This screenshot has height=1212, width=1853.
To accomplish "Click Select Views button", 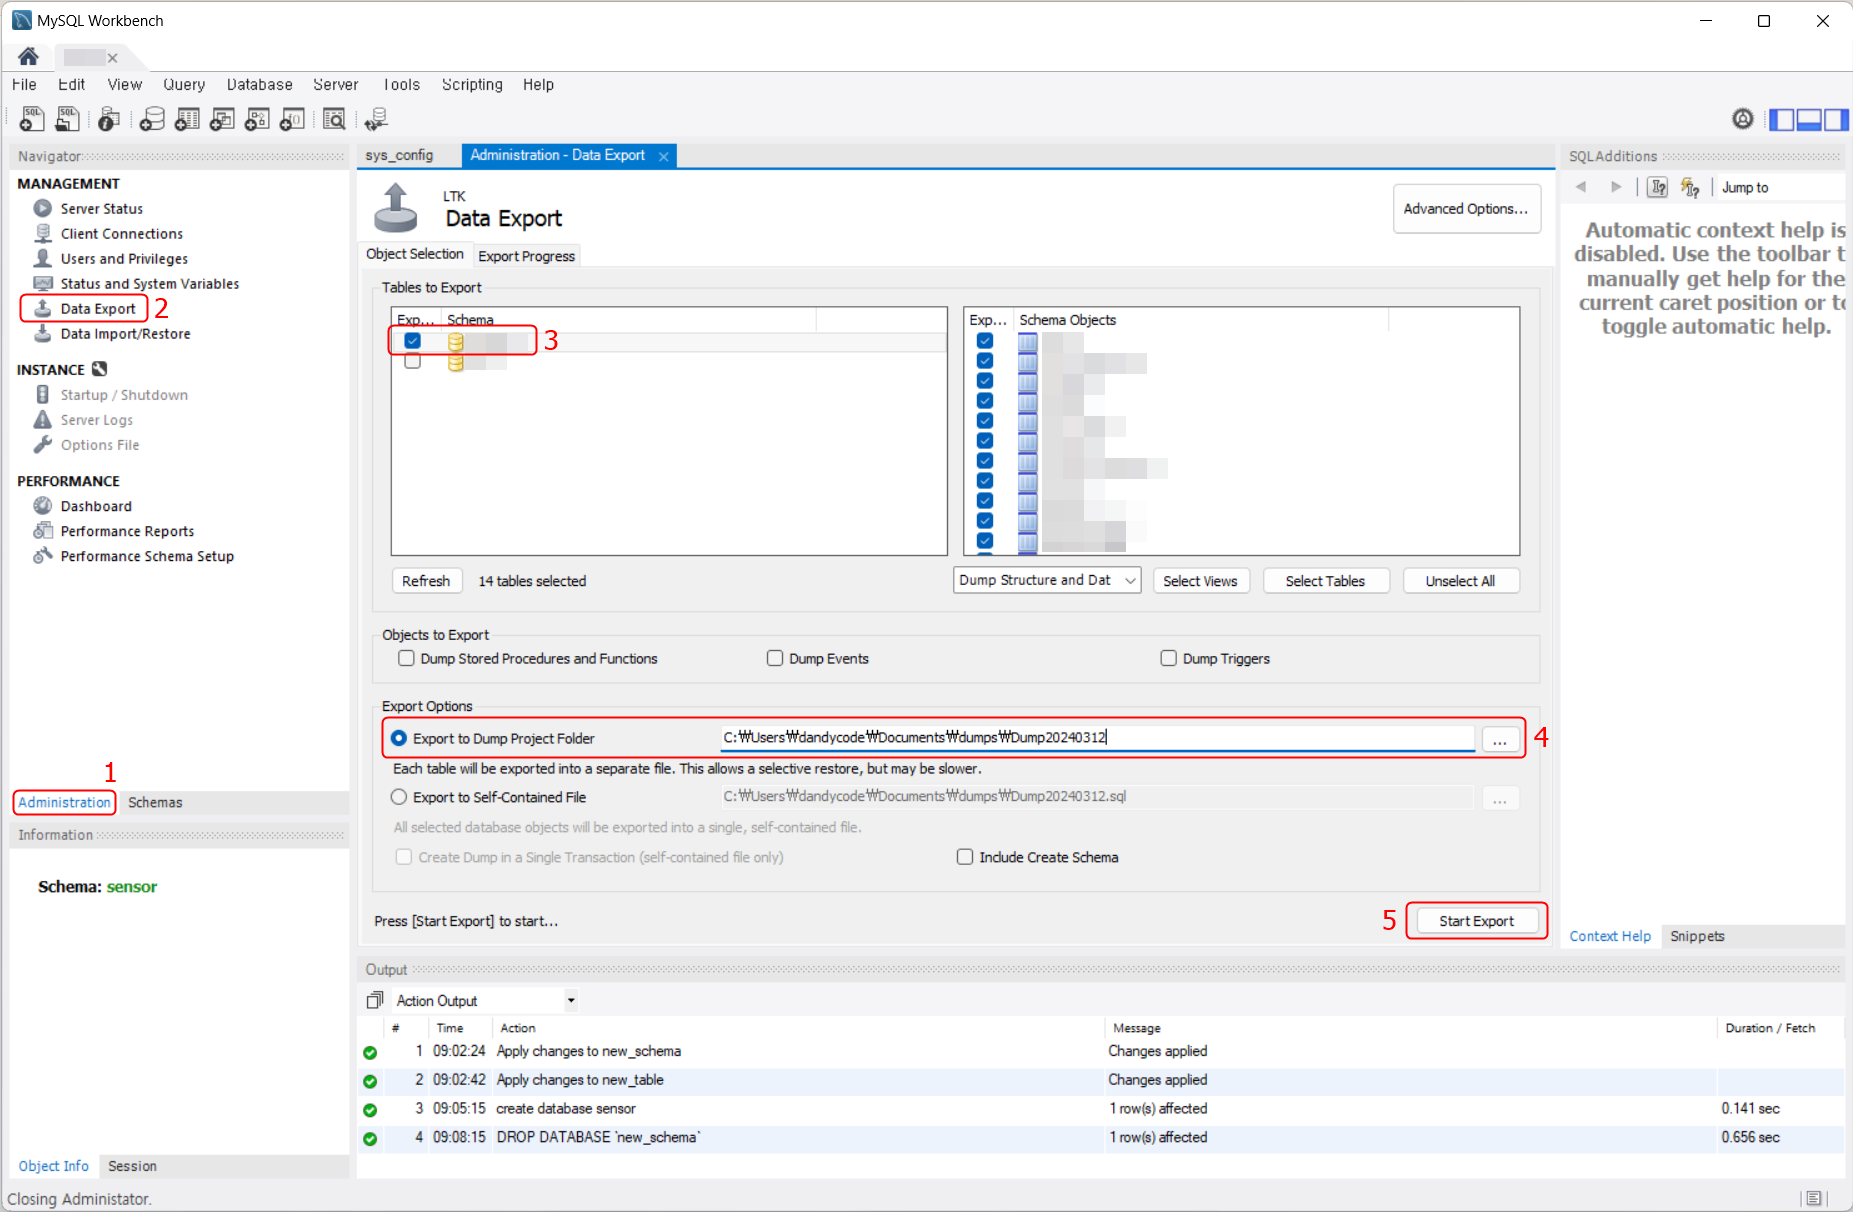I will [1200, 581].
